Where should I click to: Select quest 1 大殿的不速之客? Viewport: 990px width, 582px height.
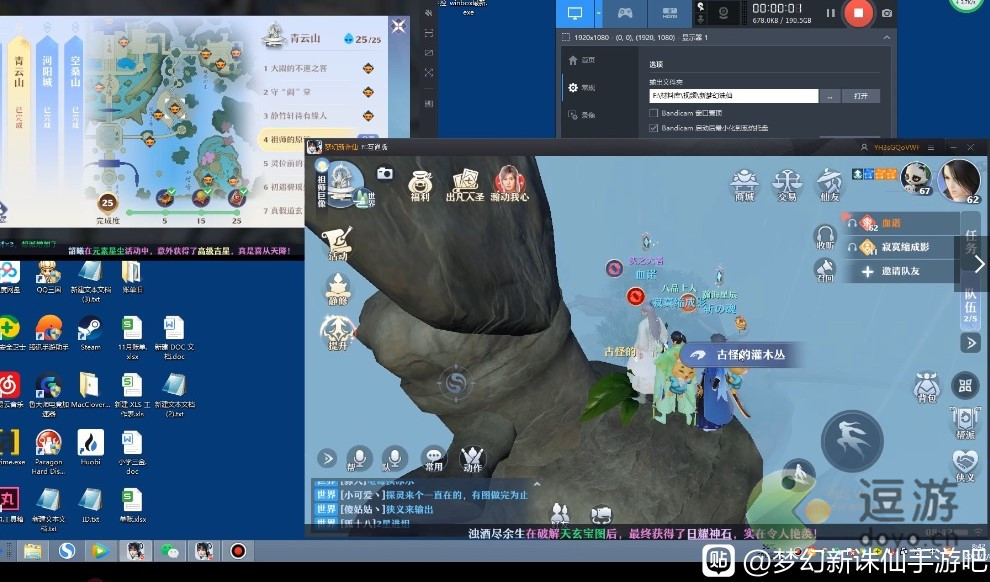[319, 68]
